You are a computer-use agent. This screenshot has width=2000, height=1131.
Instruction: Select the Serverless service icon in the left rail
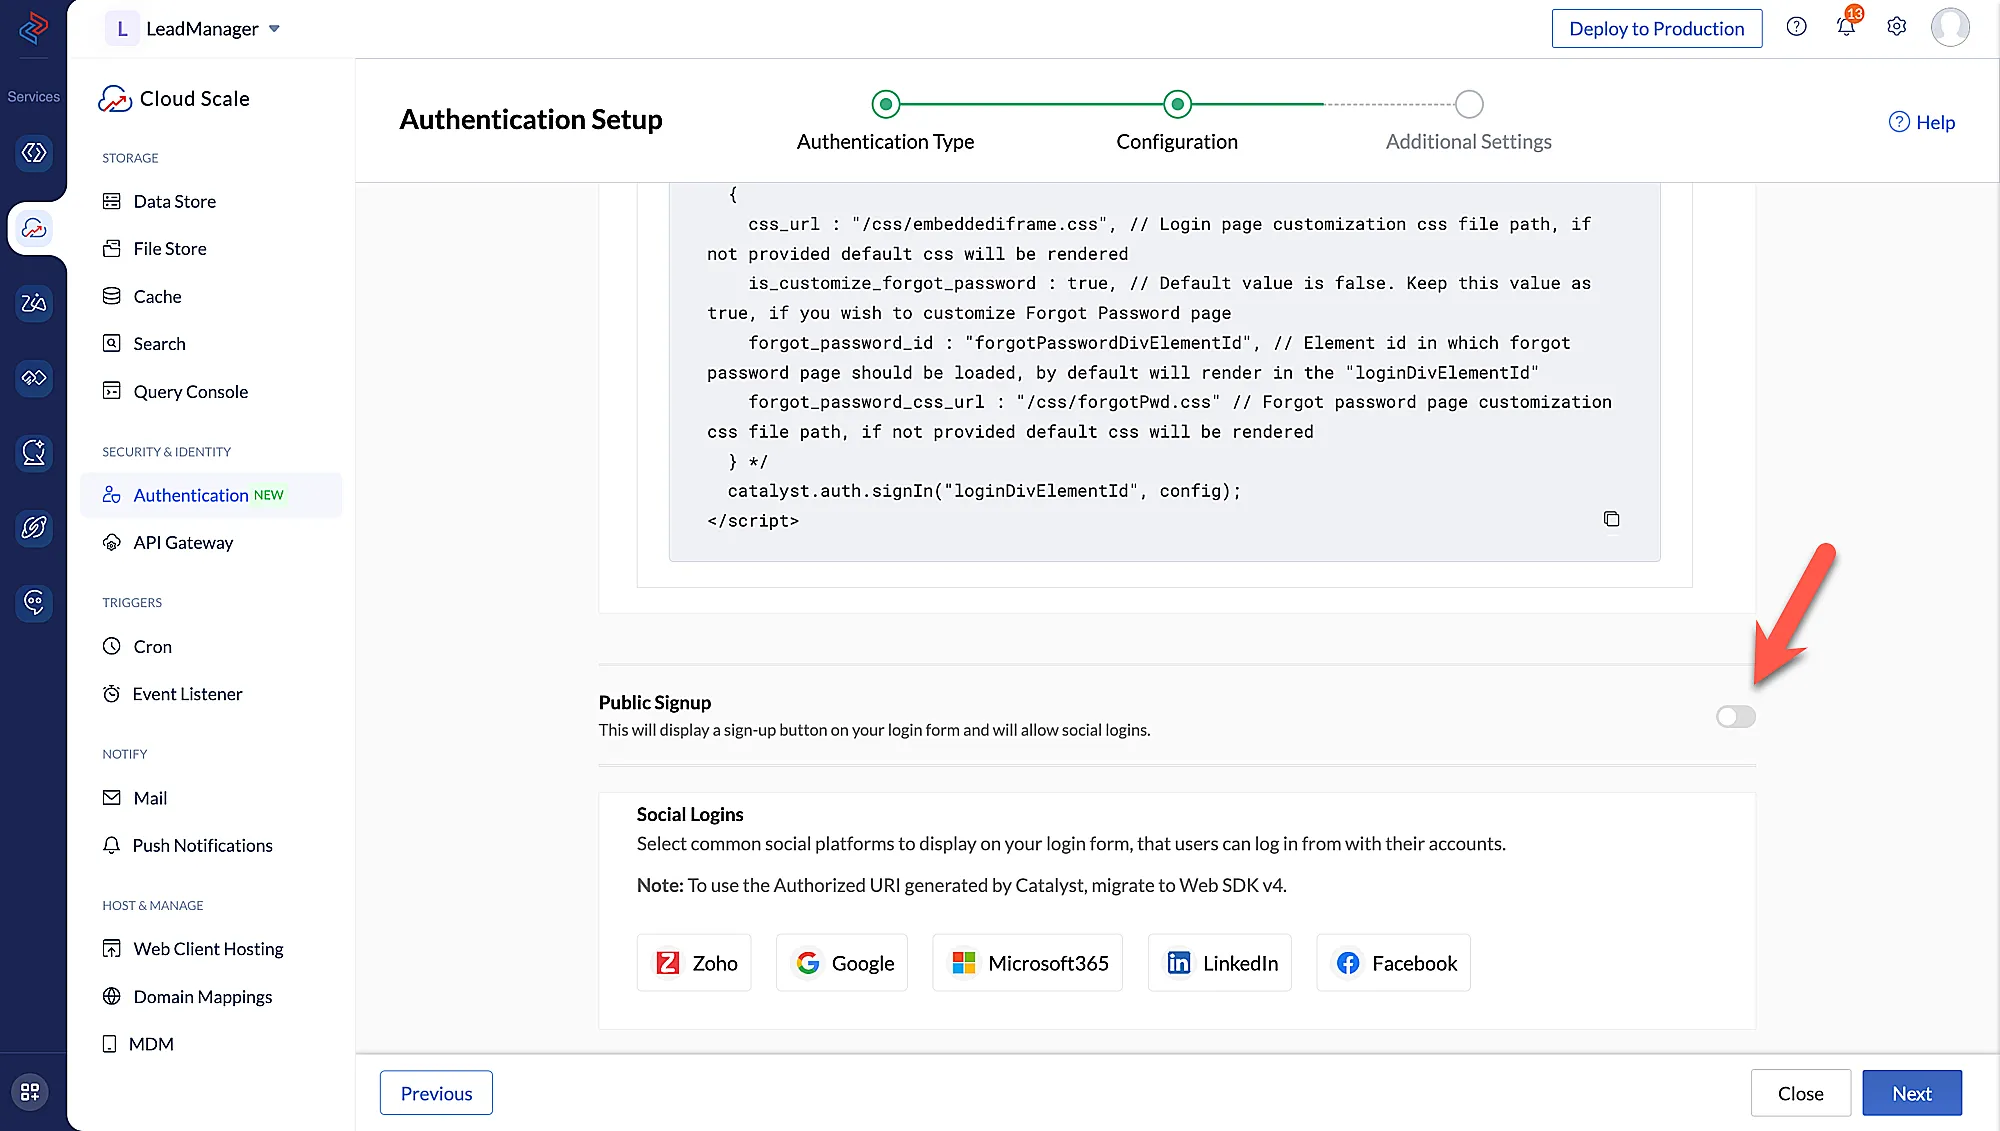click(34, 153)
